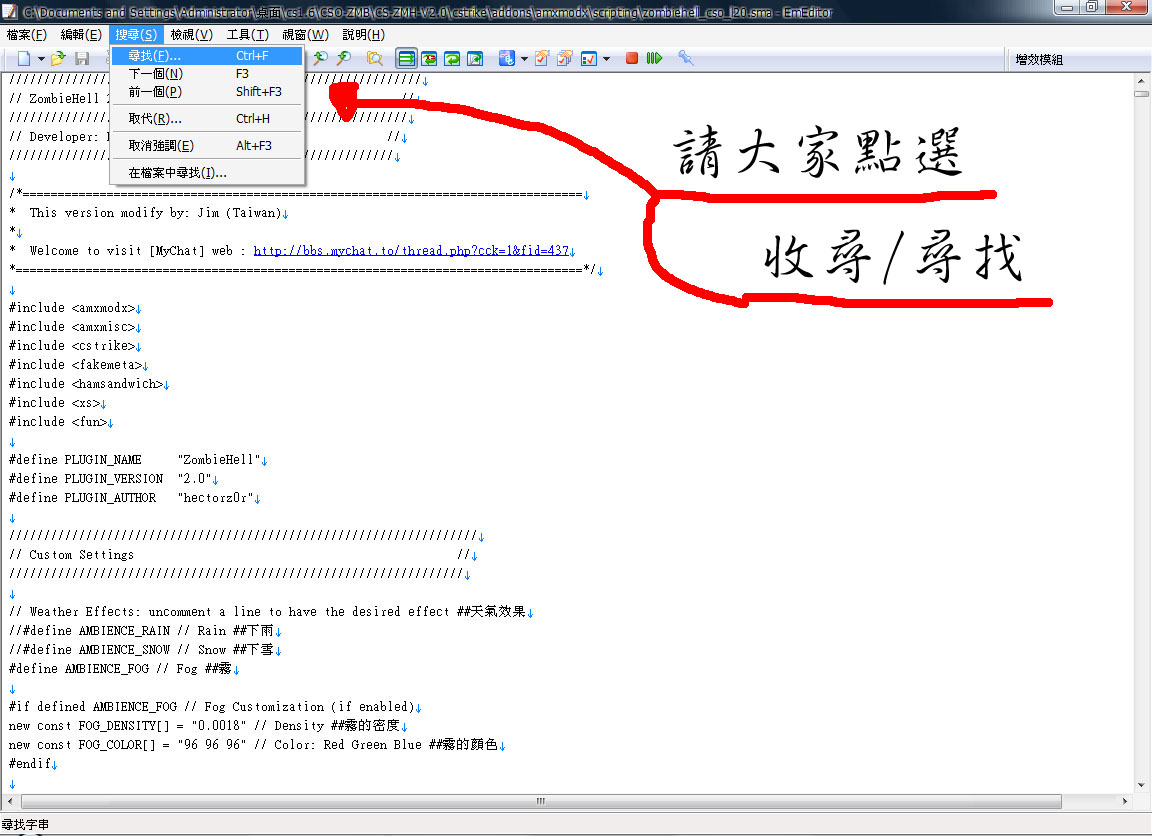Click the green Run macro icon

coord(654,59)
